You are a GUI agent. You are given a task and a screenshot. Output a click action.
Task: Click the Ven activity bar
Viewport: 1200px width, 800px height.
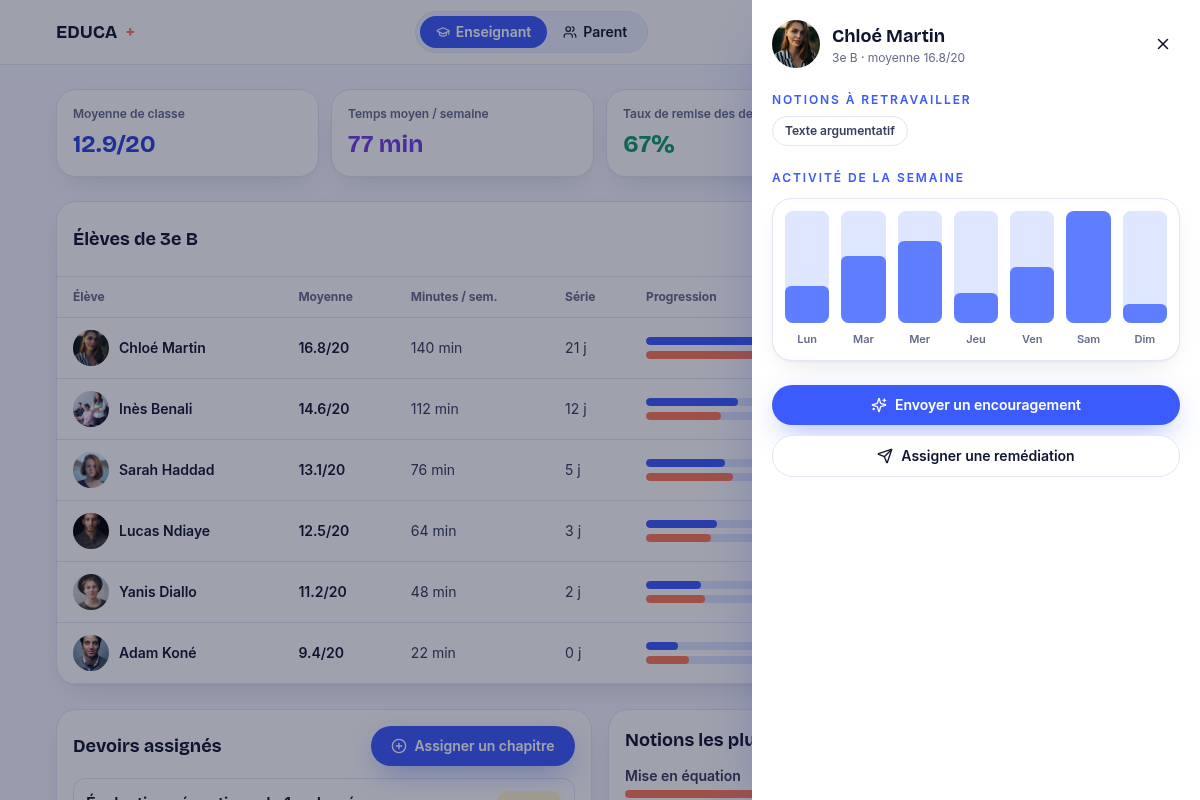(1032, 267)
